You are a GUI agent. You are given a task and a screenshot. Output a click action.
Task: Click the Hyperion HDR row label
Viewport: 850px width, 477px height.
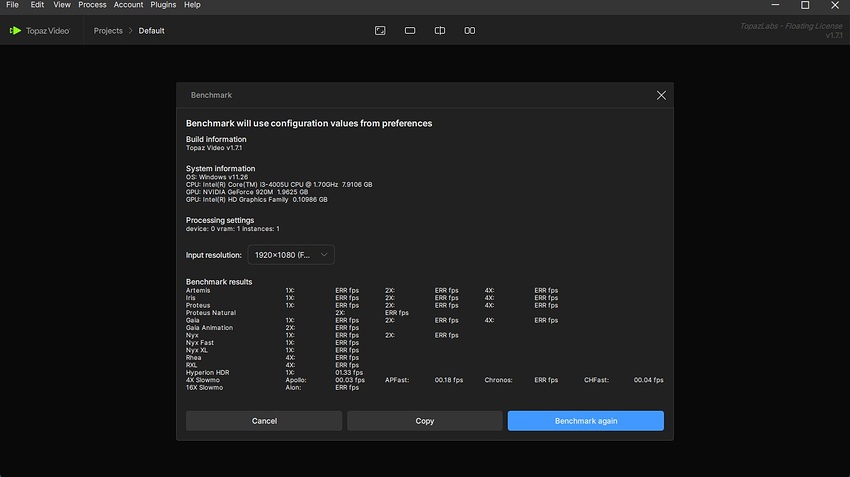point(208,372)
